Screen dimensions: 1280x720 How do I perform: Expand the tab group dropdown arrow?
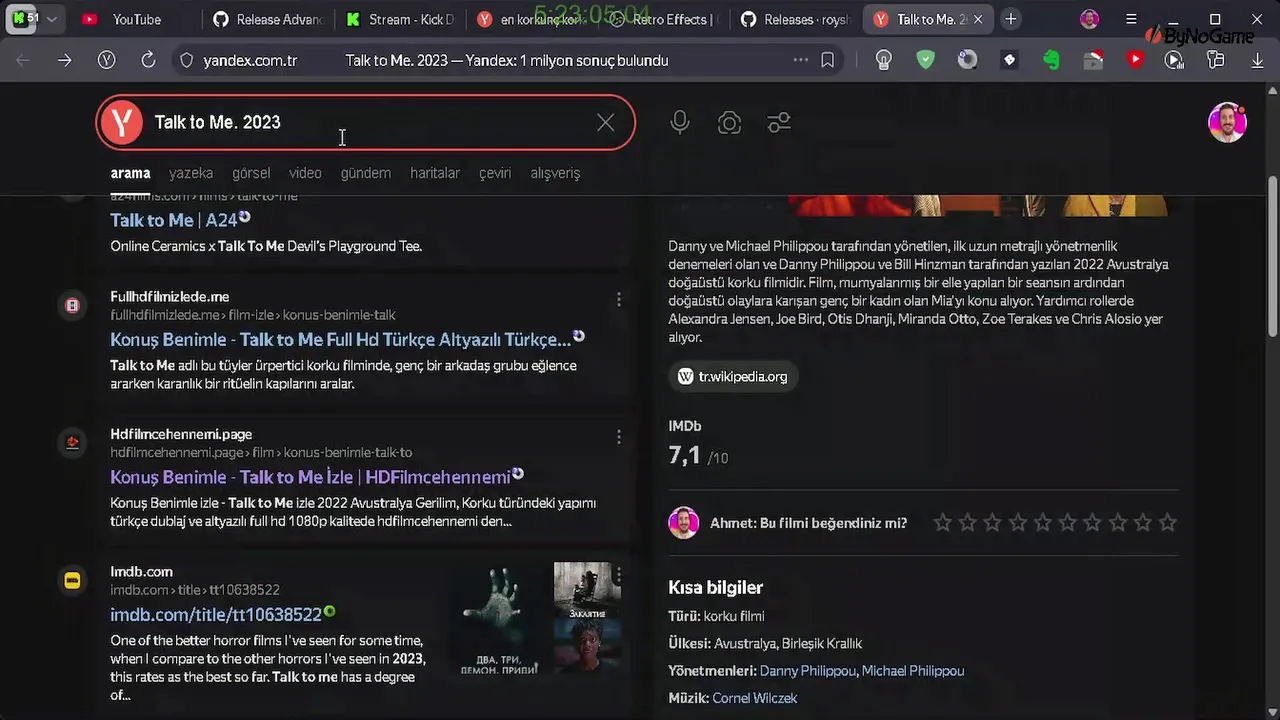[x=51, y=20]
